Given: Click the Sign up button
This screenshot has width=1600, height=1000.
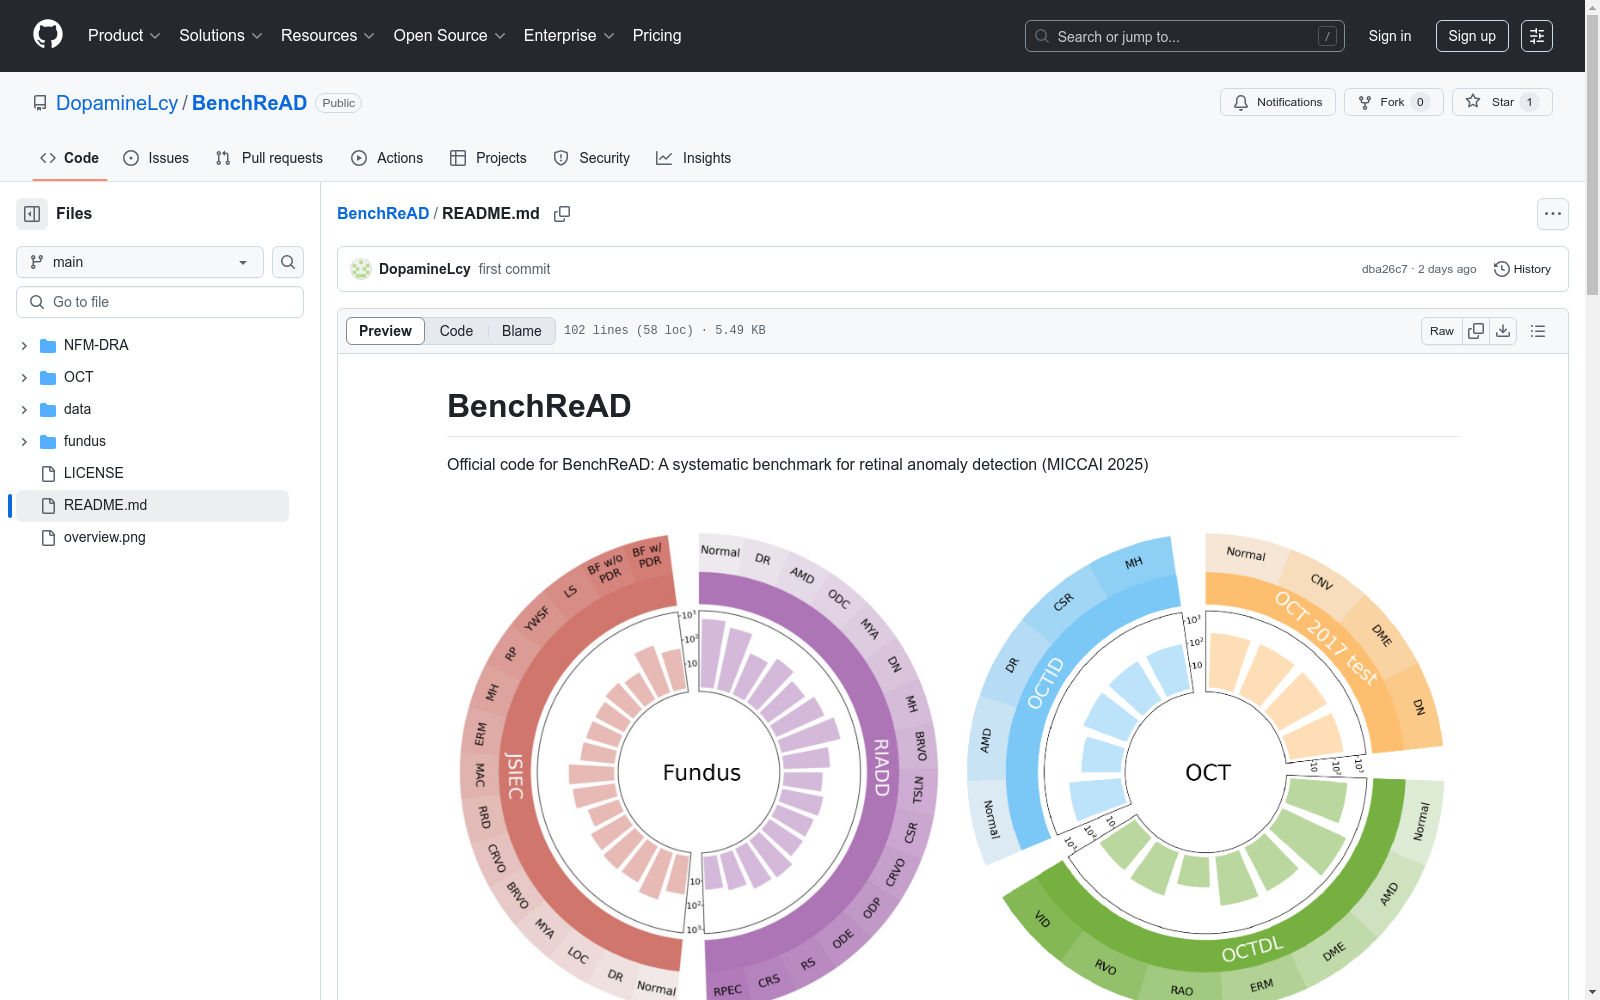Looking at the screenshot, I should pyautogui.click(x=1471, y=36).
